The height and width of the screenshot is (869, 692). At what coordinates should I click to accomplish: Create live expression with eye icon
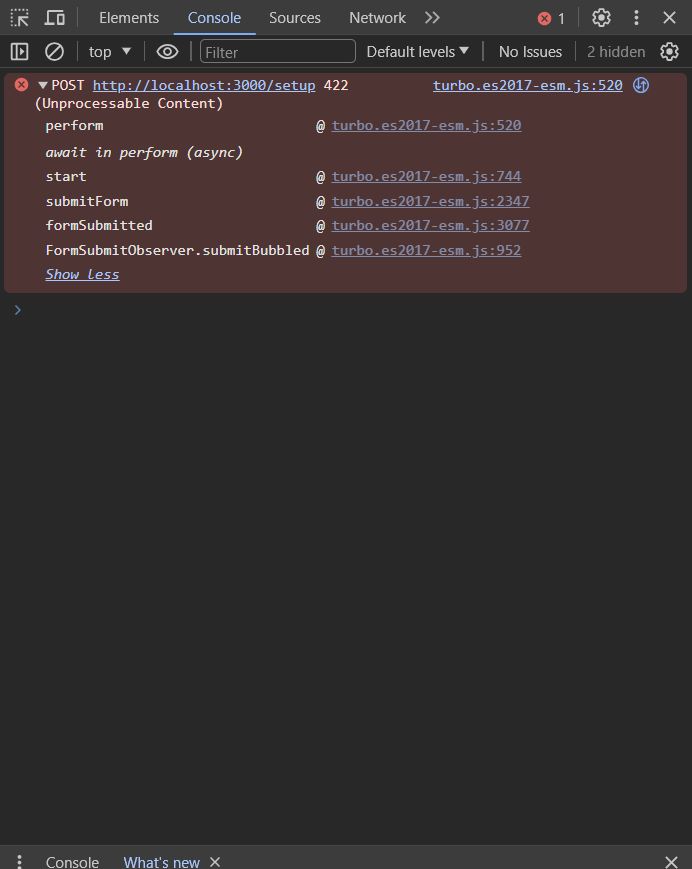click(x=167, y=52)
